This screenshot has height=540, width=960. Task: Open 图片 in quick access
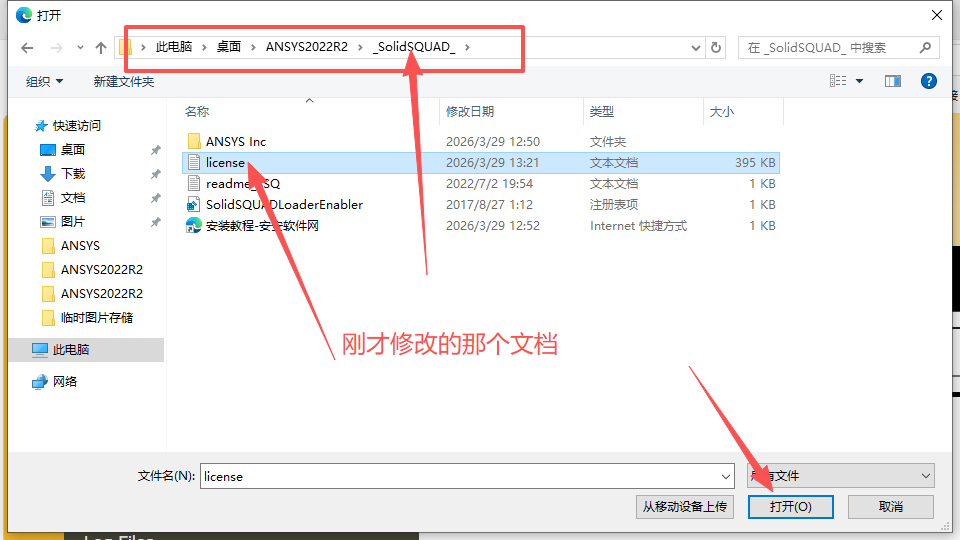(x=73, y=222)
